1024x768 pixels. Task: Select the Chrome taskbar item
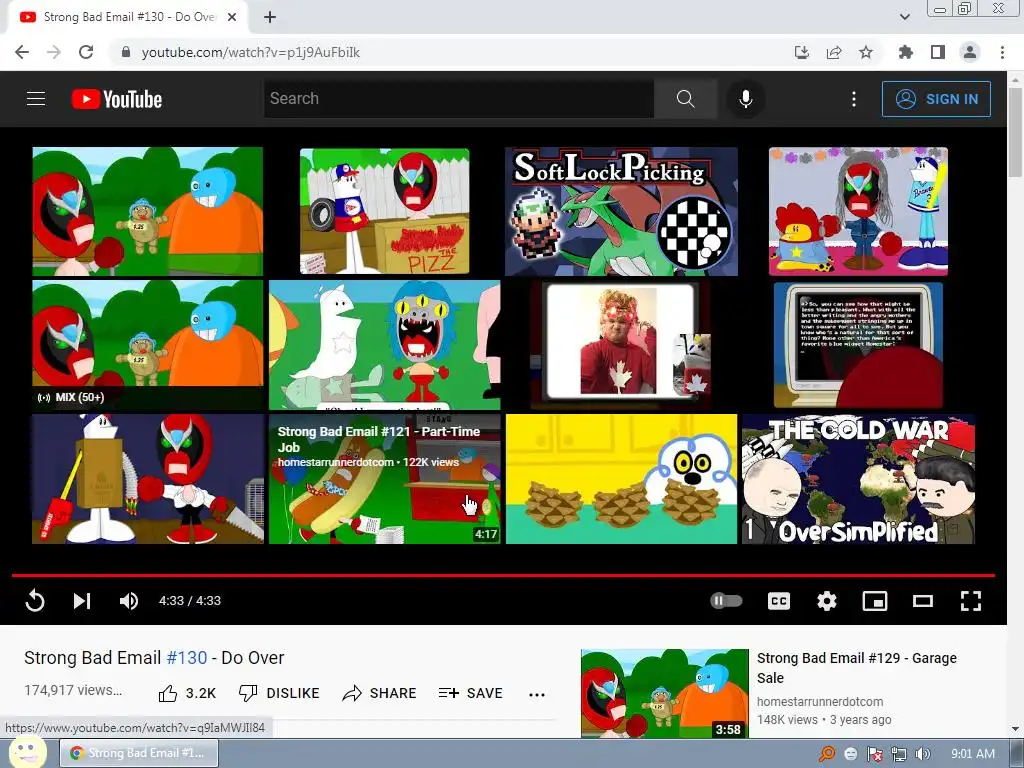pyautogui.click(x=139, y=753)
